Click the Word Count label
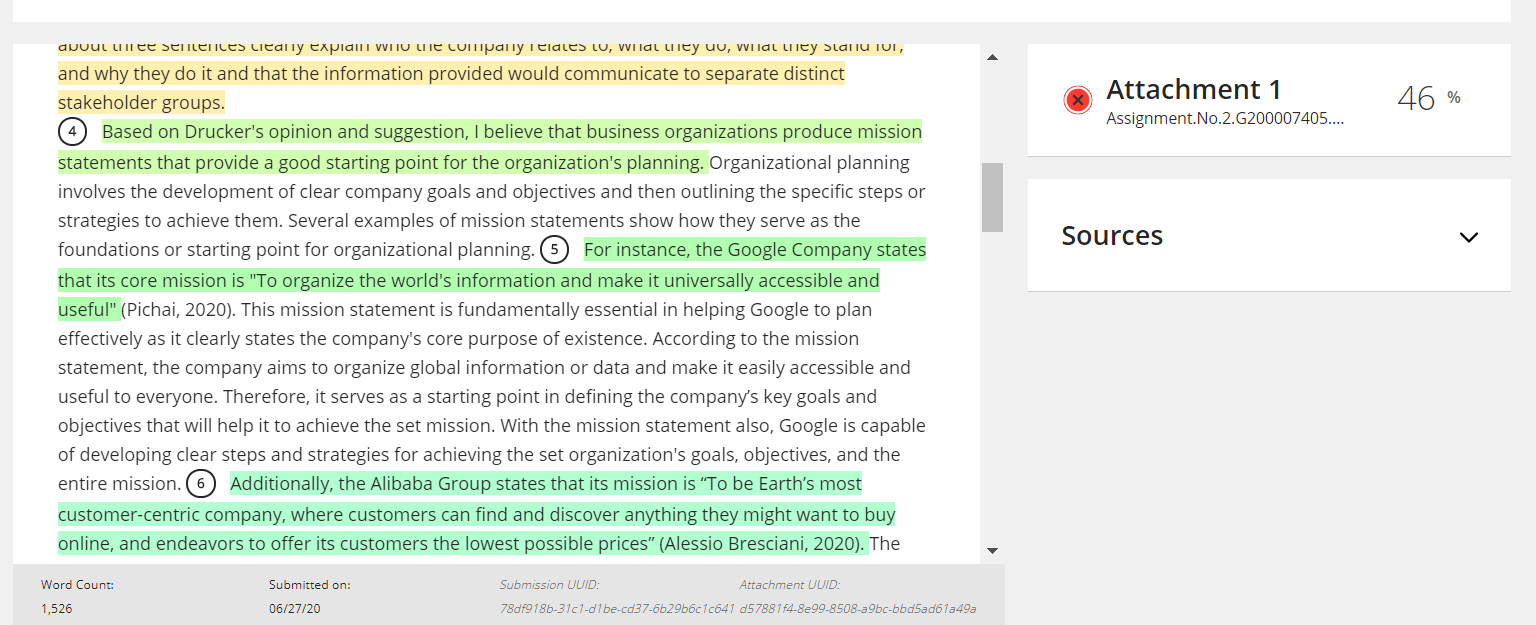The image size is (1536, 625). coord(77,585)
